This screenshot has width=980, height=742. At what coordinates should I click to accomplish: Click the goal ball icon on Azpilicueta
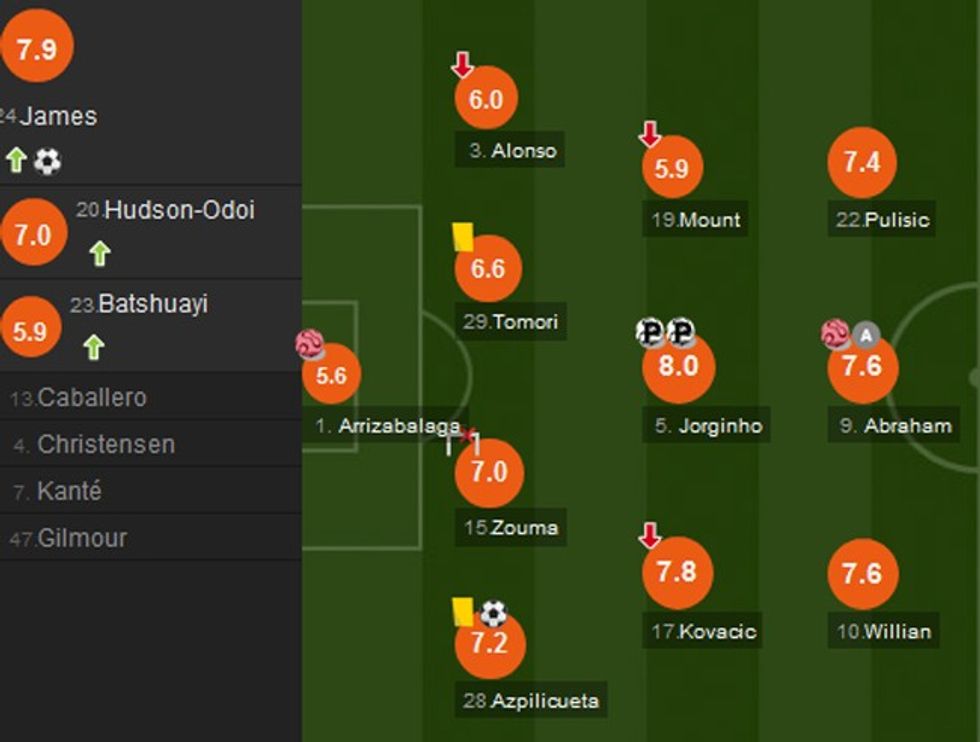pyautogui.click(x=494, y=613)
